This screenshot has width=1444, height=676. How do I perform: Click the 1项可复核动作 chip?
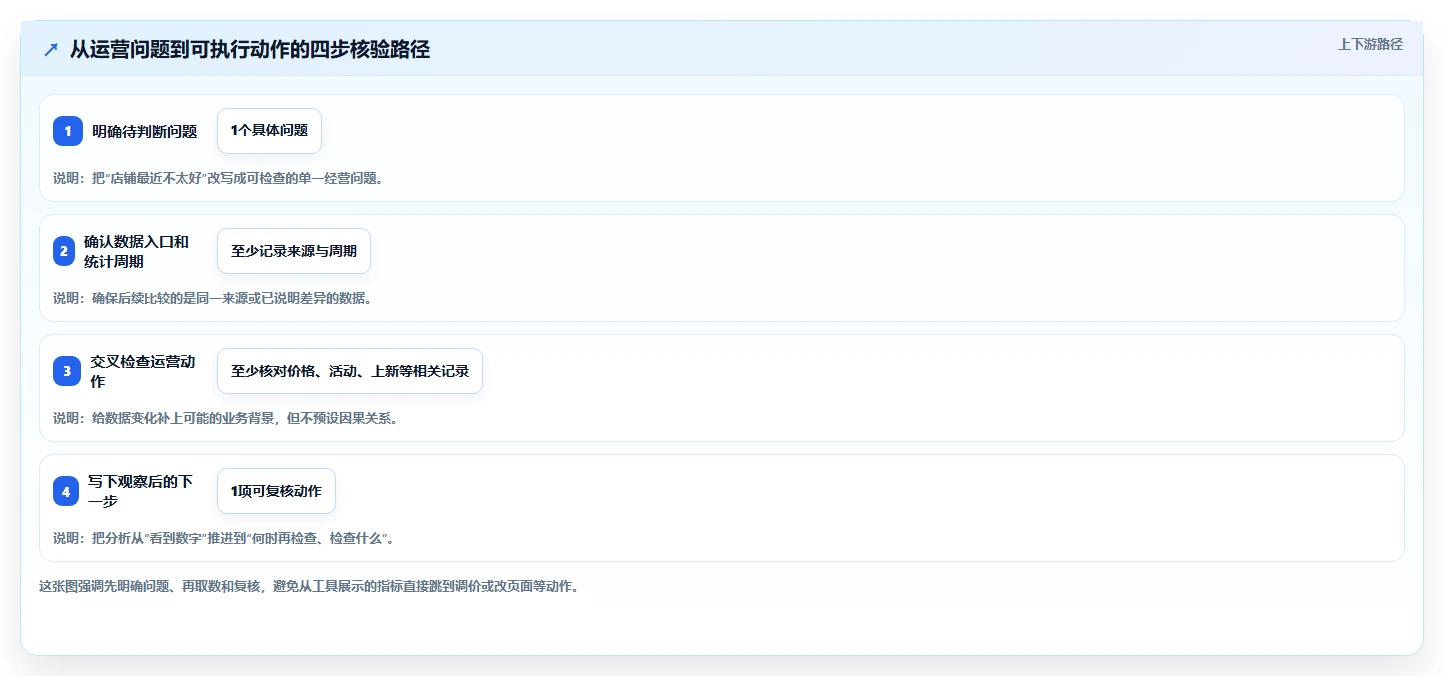click(276, 491)
